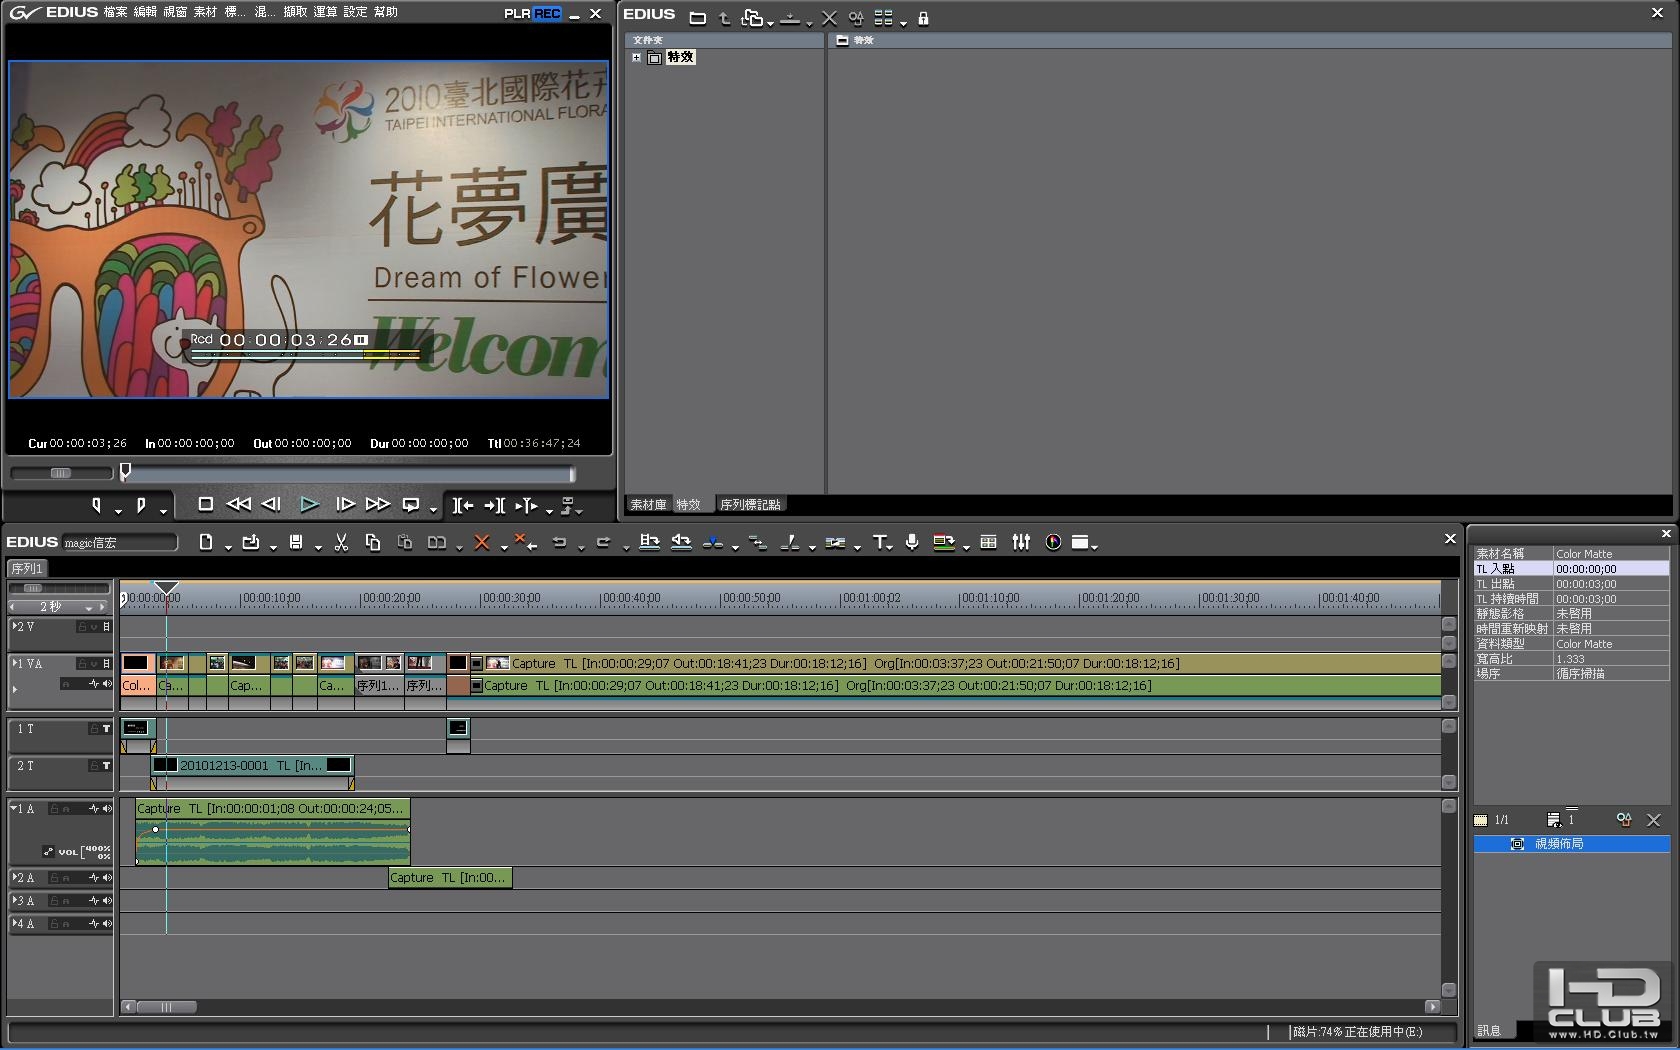Step to the next frame
Screen dimensions: 1680x1050
tap(345, 505)
